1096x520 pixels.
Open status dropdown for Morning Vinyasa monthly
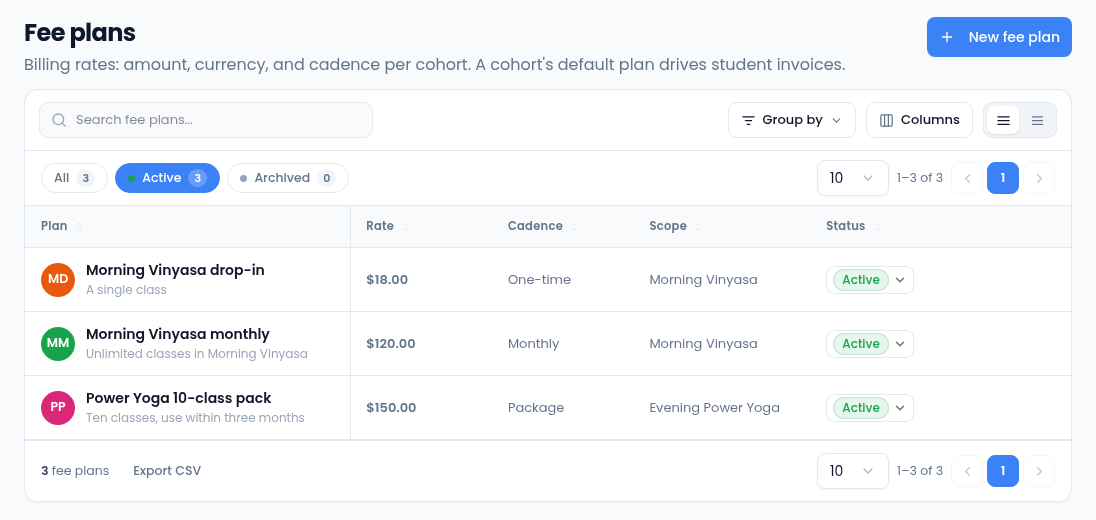(x=870, y=344)
